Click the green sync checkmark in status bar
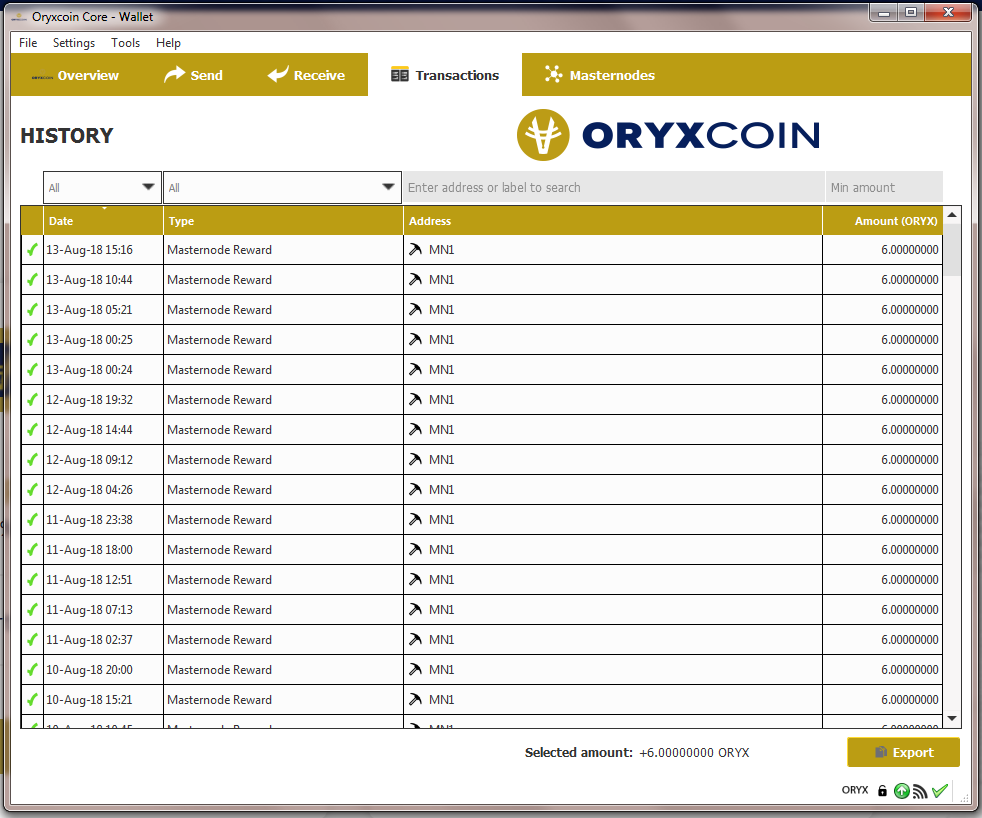 940,790
